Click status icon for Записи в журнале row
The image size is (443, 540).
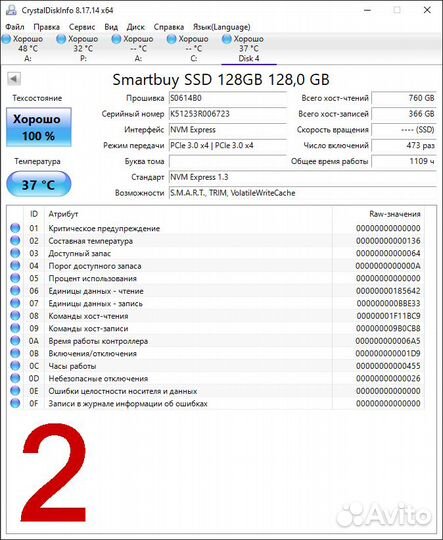(x=15, y=403)
